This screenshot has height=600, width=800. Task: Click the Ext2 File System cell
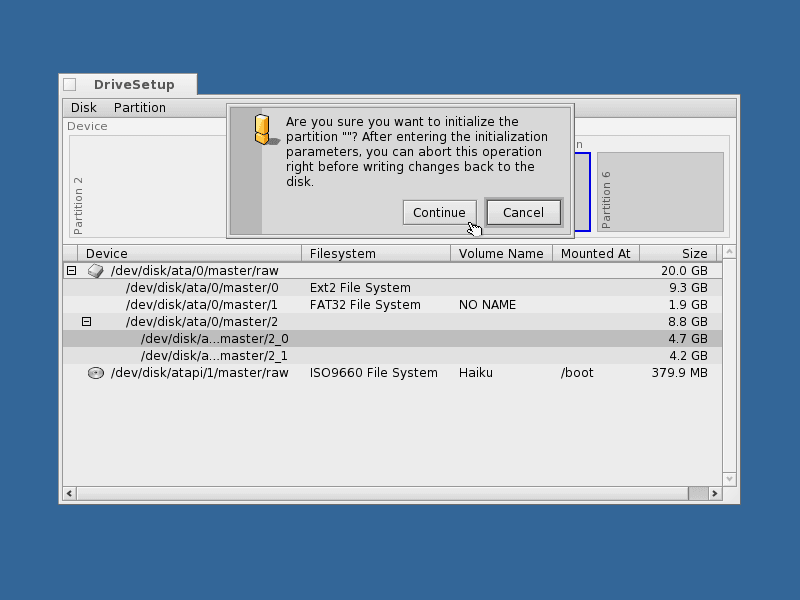pos(360,288)
